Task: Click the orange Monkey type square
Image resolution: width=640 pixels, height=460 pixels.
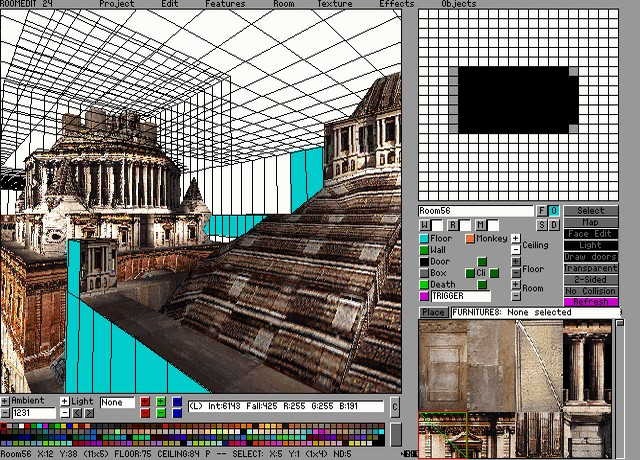Action: tap(469, 239)
